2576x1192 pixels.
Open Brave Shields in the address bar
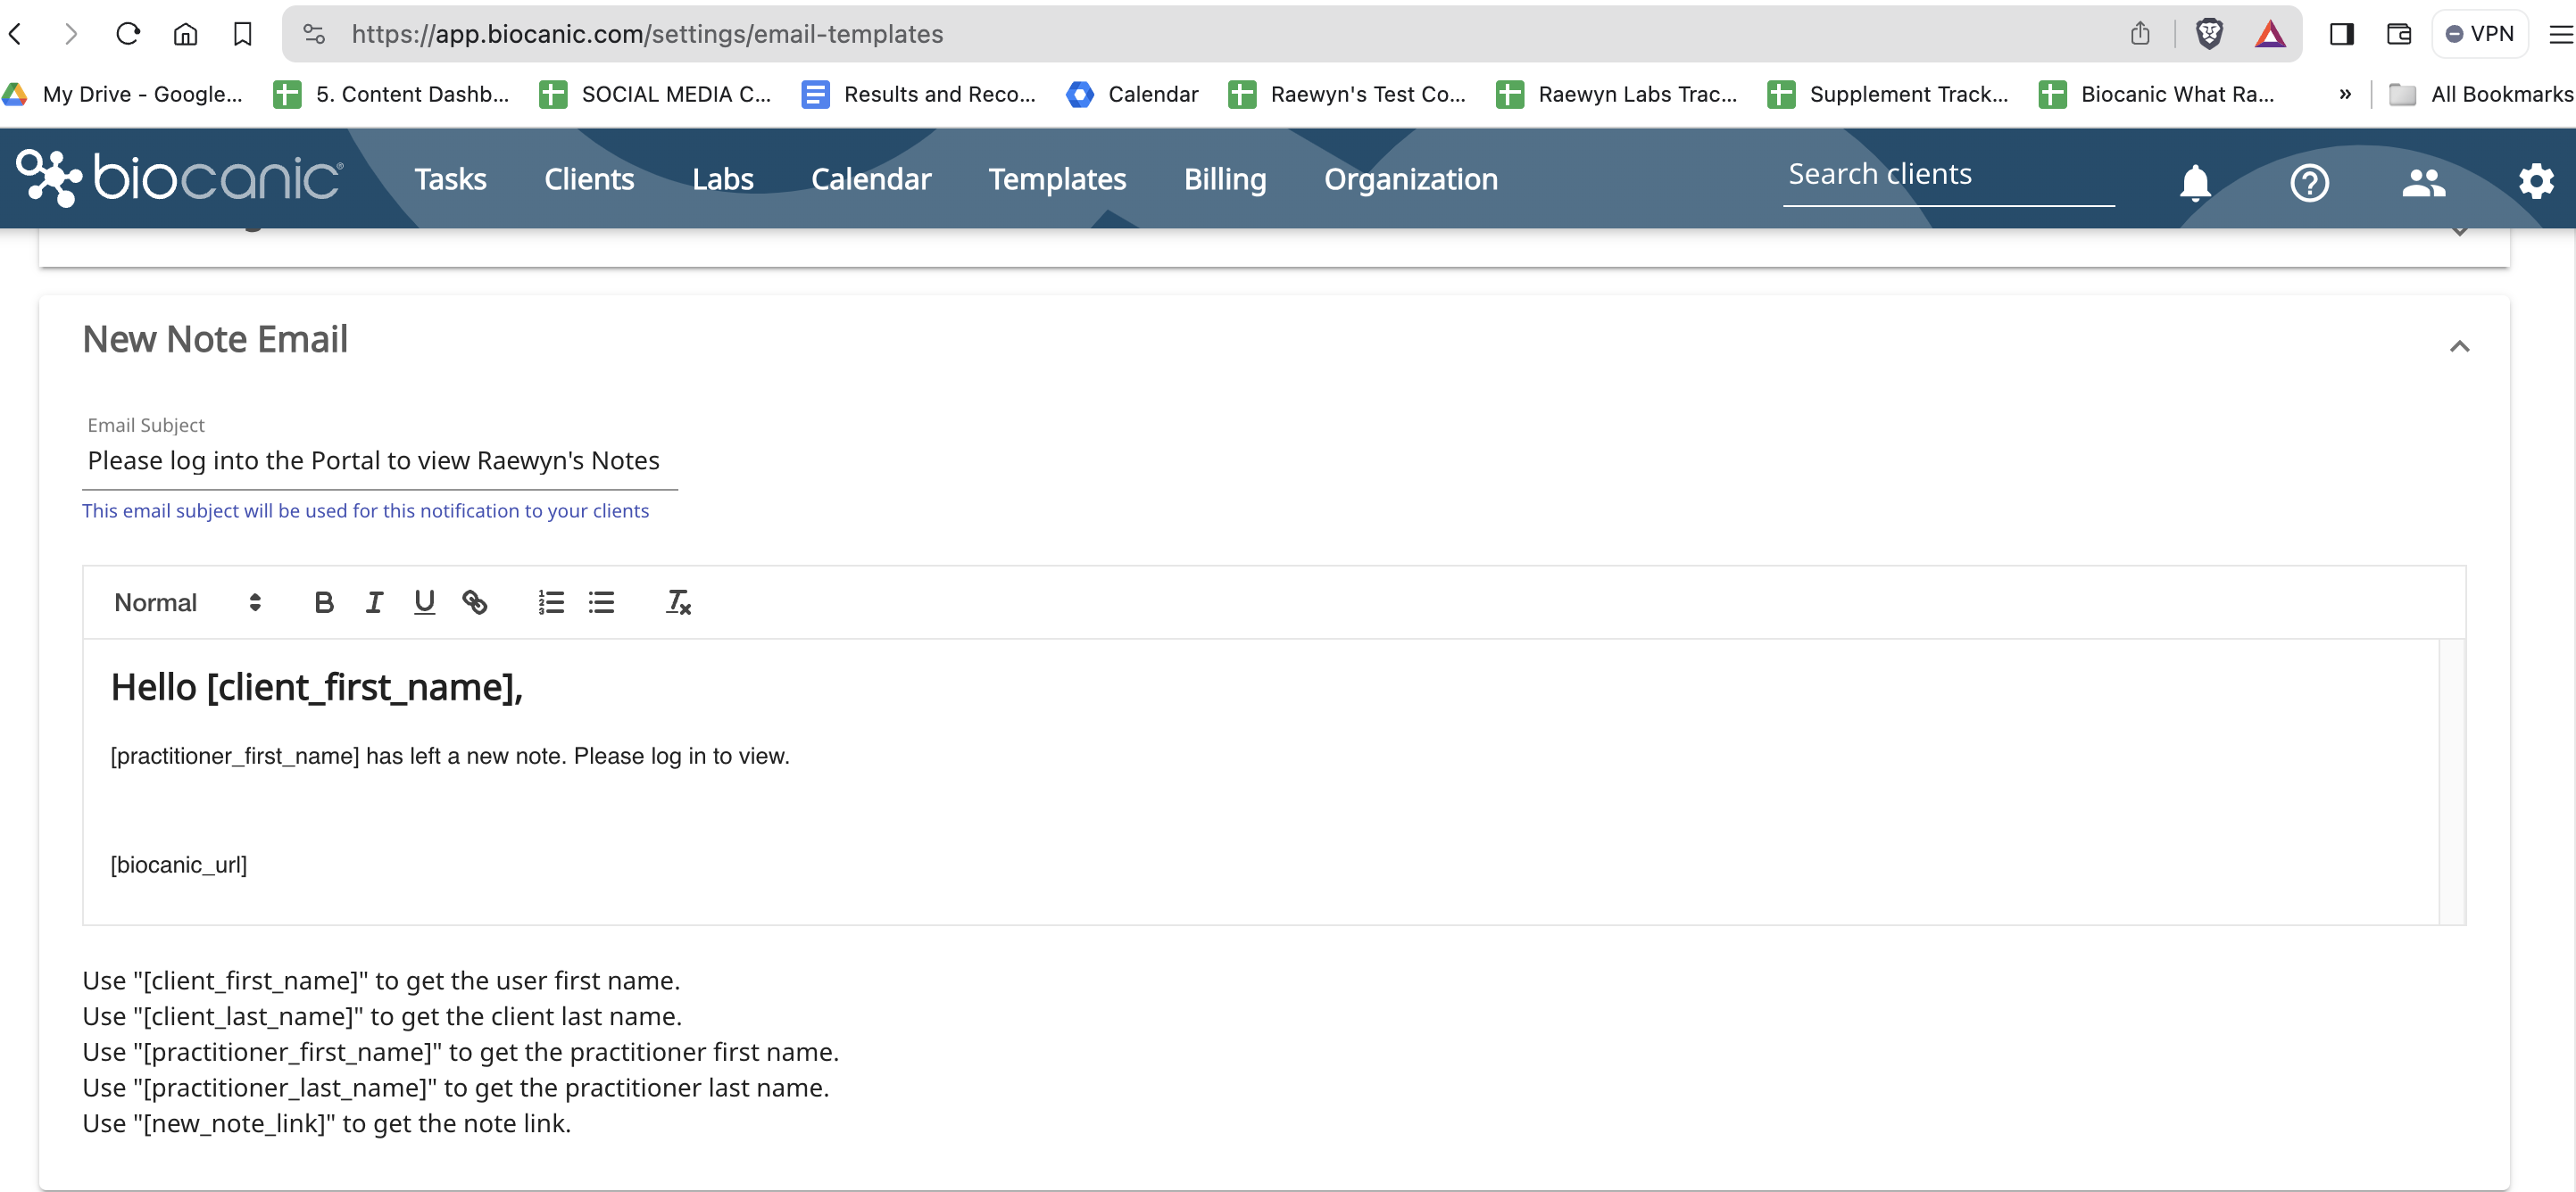coord(2209,33)
